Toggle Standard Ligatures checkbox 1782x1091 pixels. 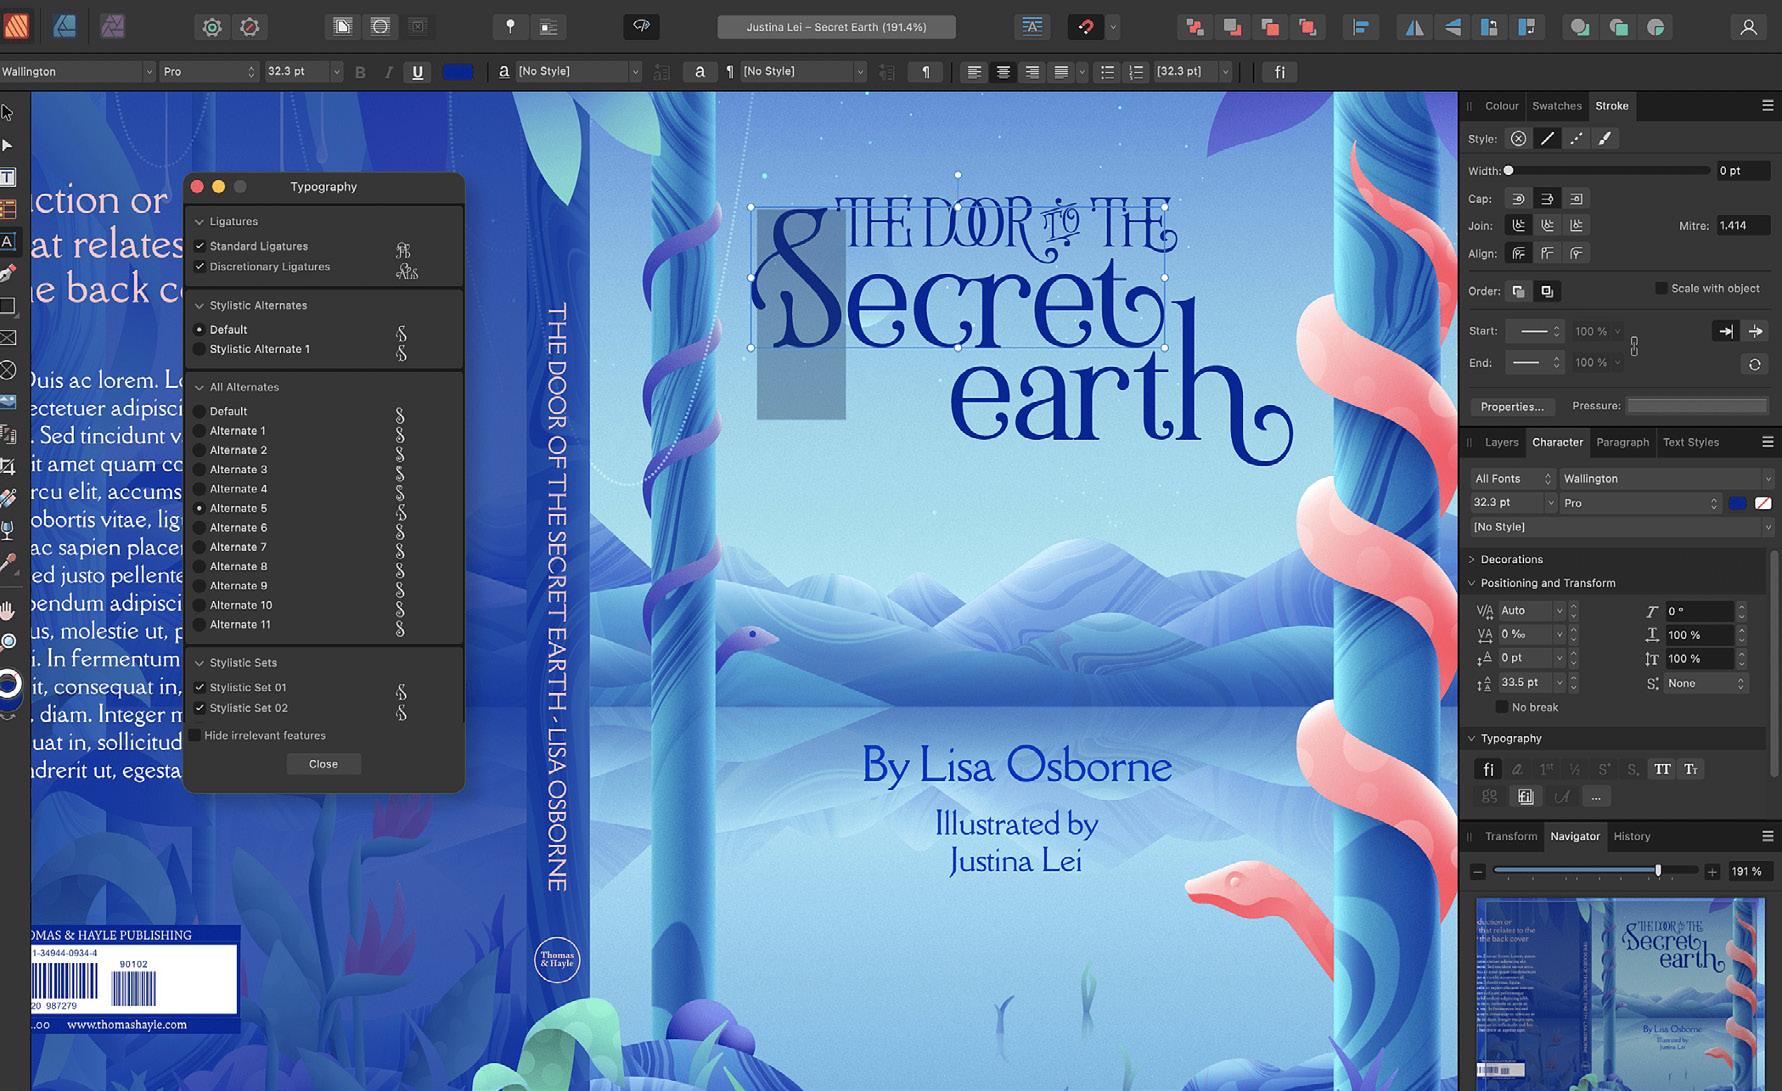(x=200, y=246)
